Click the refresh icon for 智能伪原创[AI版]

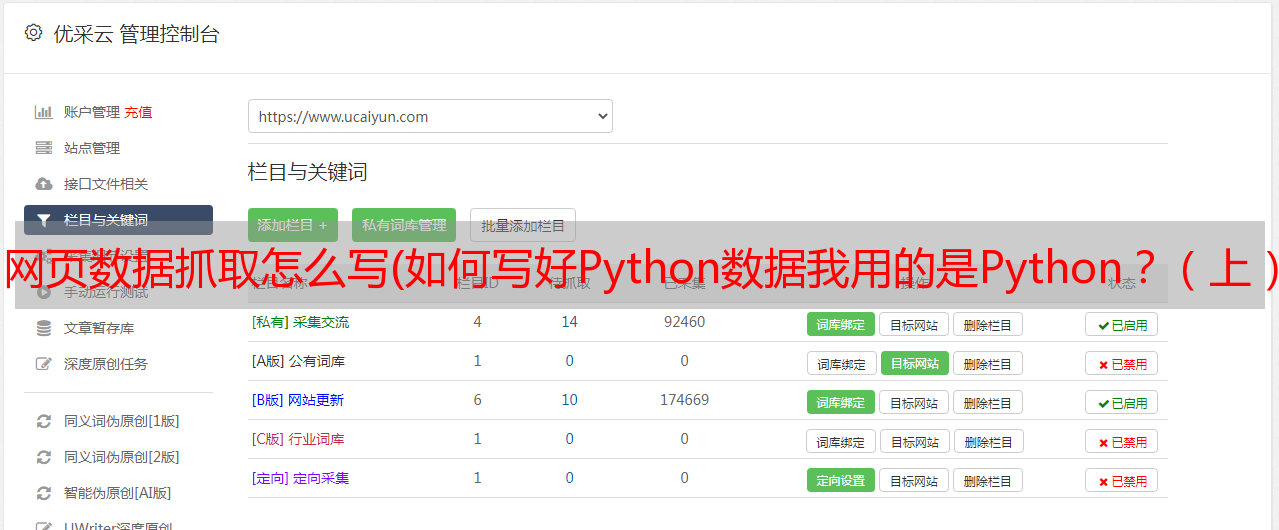[x=44, y=493]
